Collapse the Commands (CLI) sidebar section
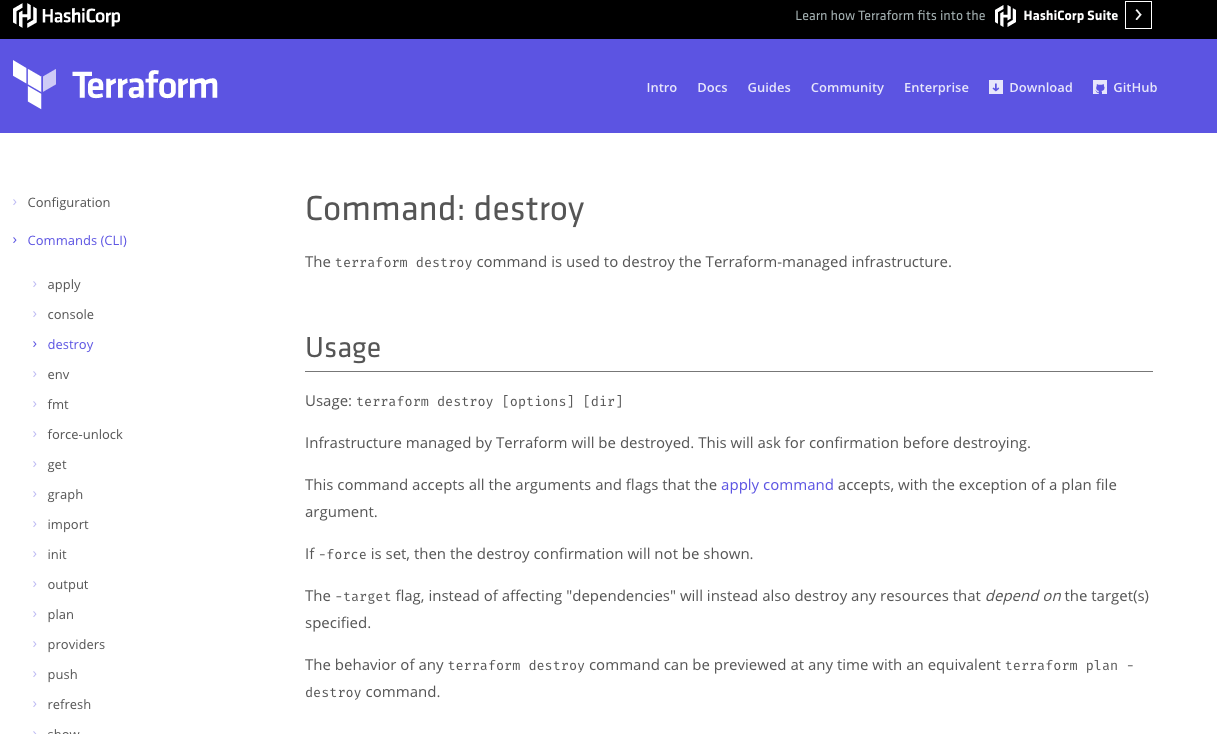1217x734 pixels. pos(15,240)
